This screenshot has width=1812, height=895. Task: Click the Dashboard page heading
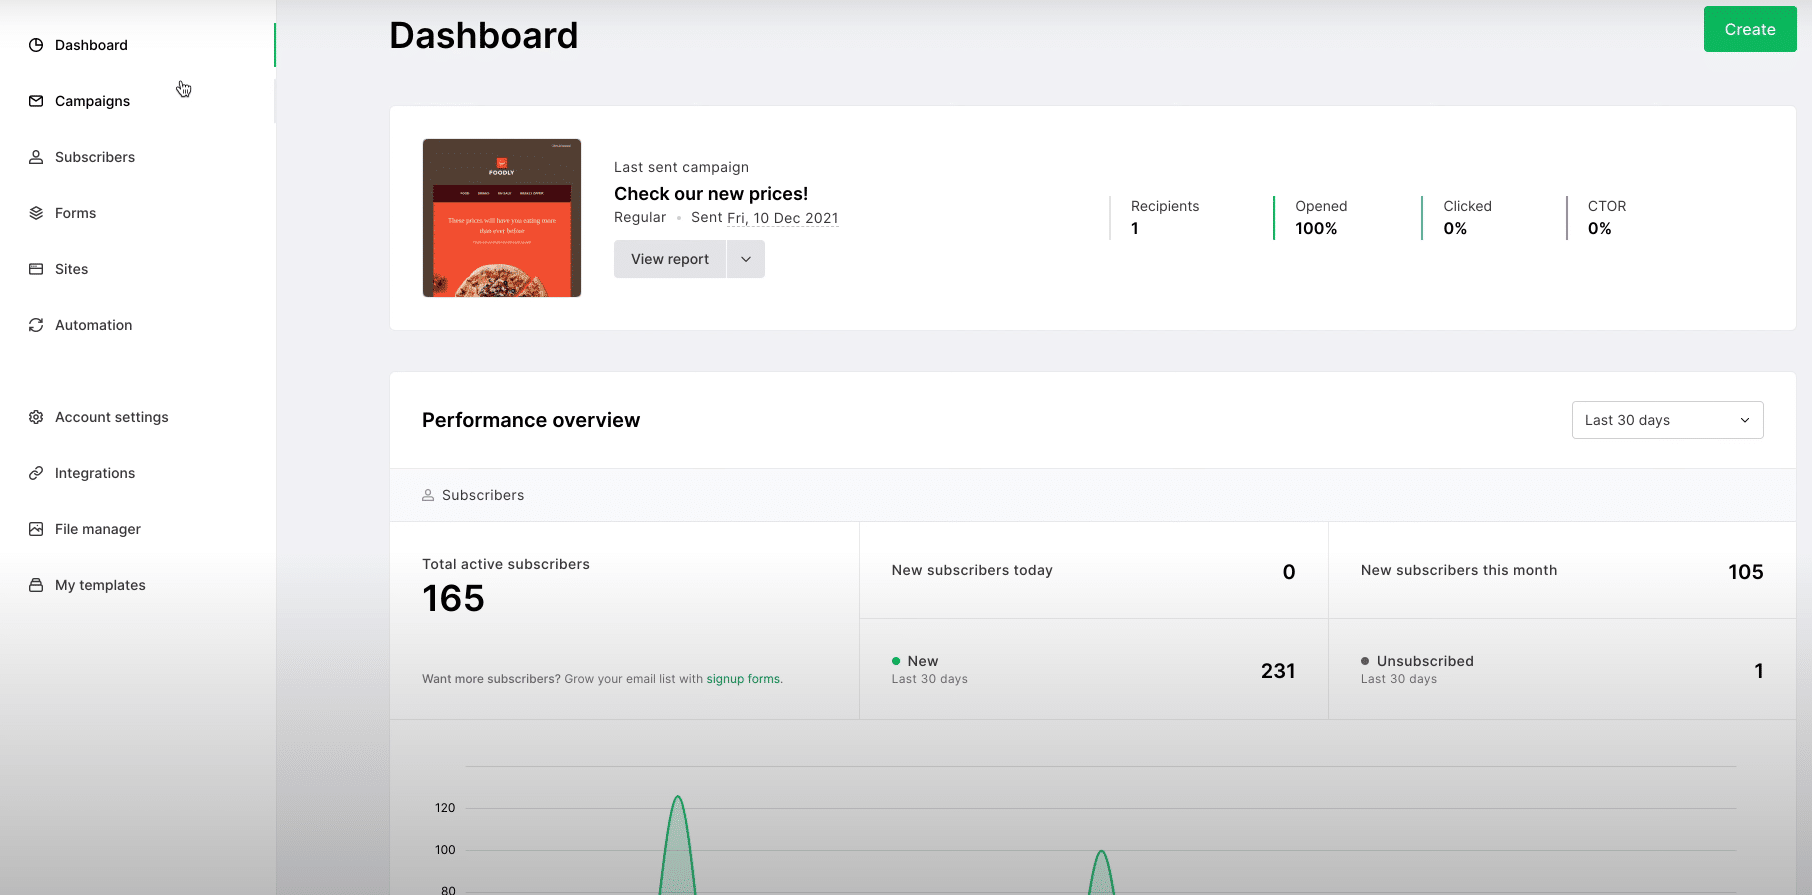[x=484, y=36]
